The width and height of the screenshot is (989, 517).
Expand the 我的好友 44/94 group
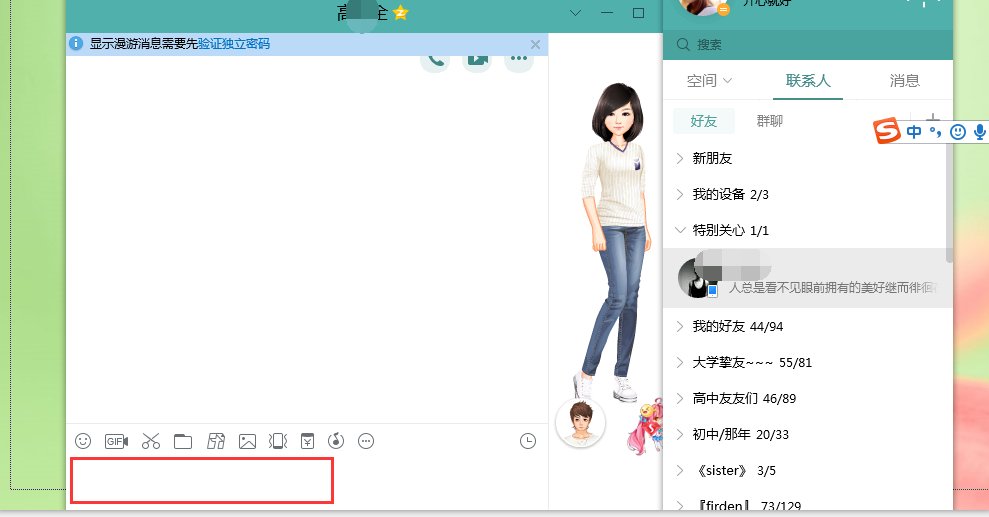pos(807,326)
